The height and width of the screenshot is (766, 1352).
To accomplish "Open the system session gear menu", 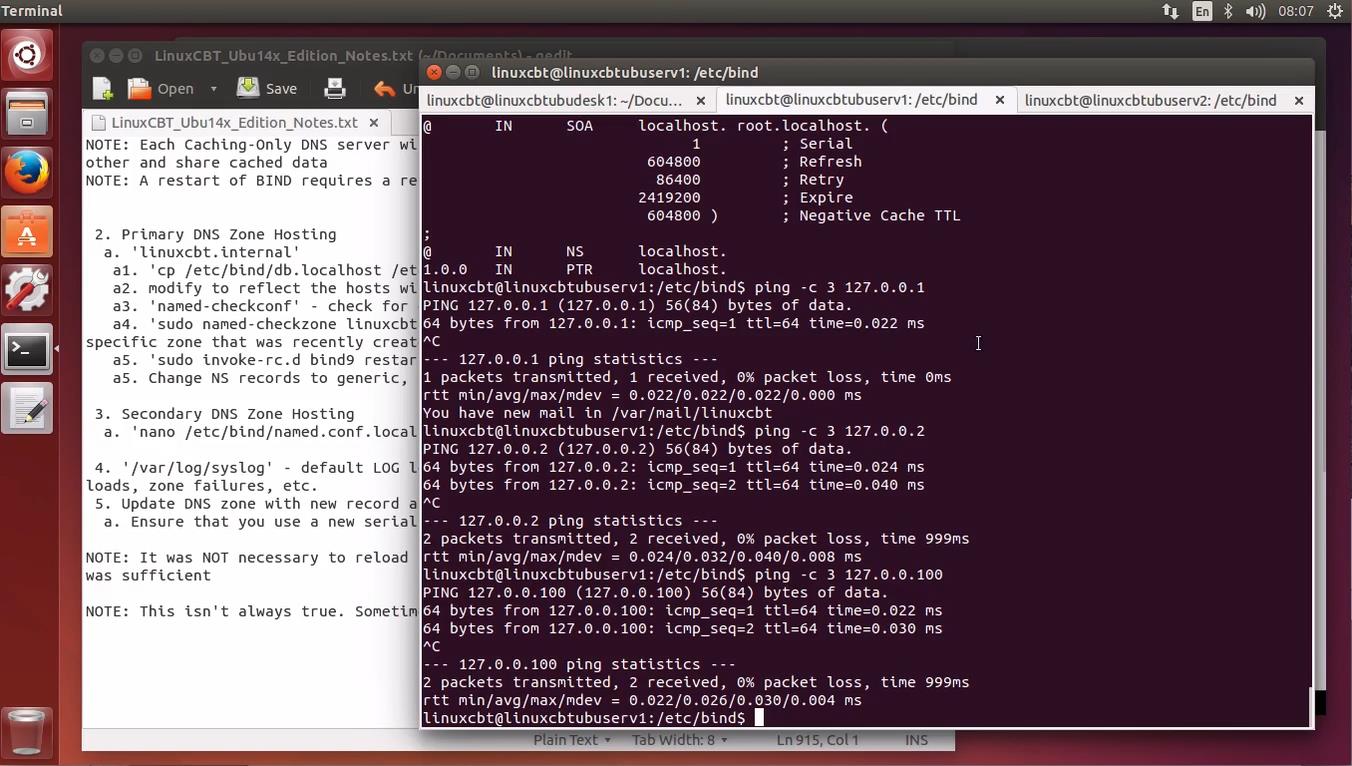I will (x=1334, y=11).
